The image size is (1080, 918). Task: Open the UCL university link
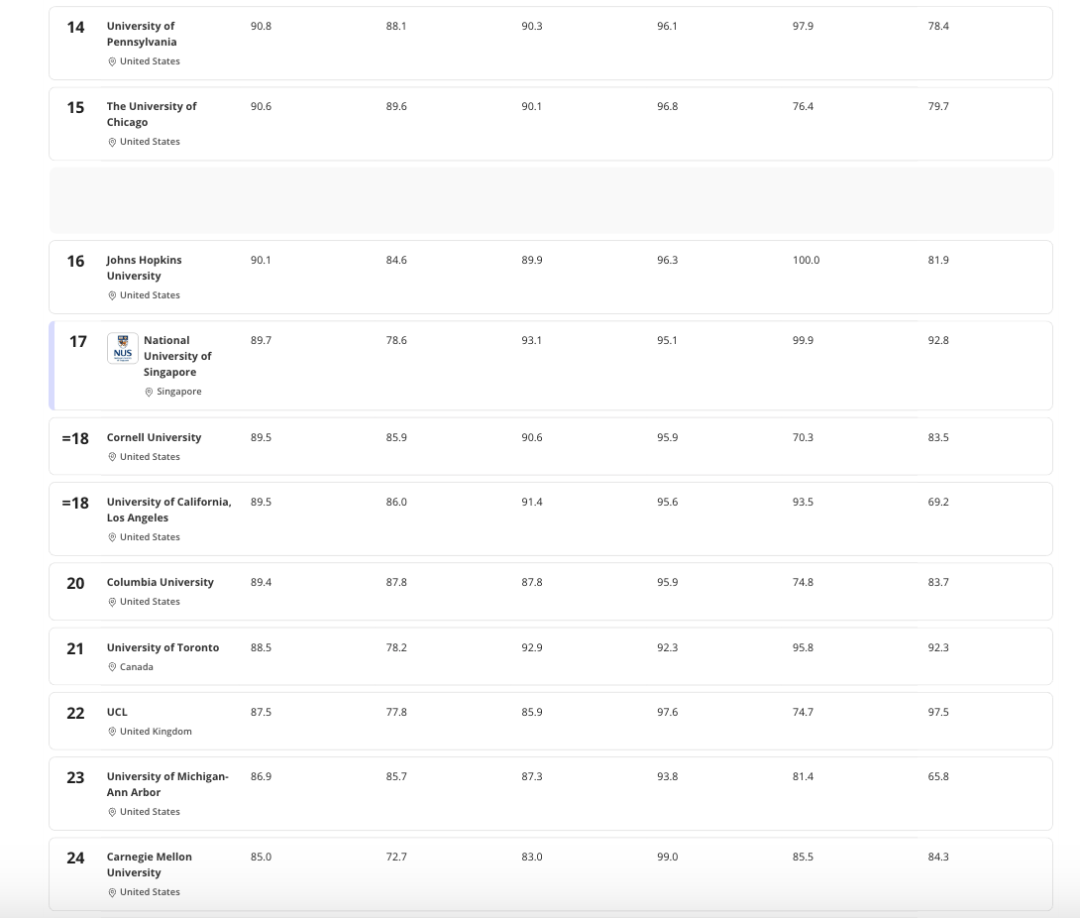(117, 712)
